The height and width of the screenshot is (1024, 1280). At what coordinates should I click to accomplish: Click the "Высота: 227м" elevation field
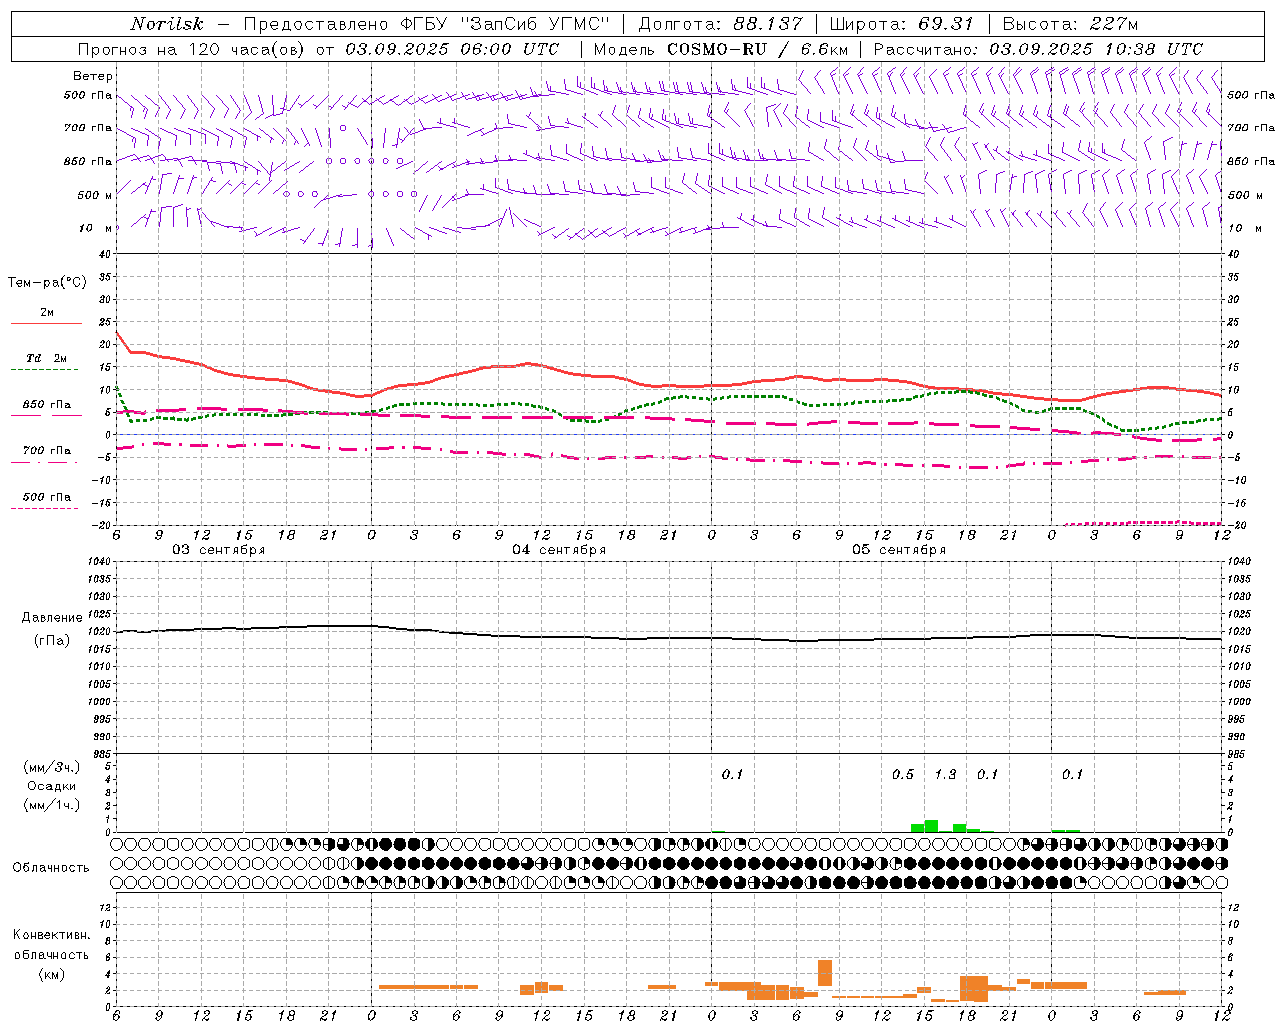click(x=1070, y=24)
